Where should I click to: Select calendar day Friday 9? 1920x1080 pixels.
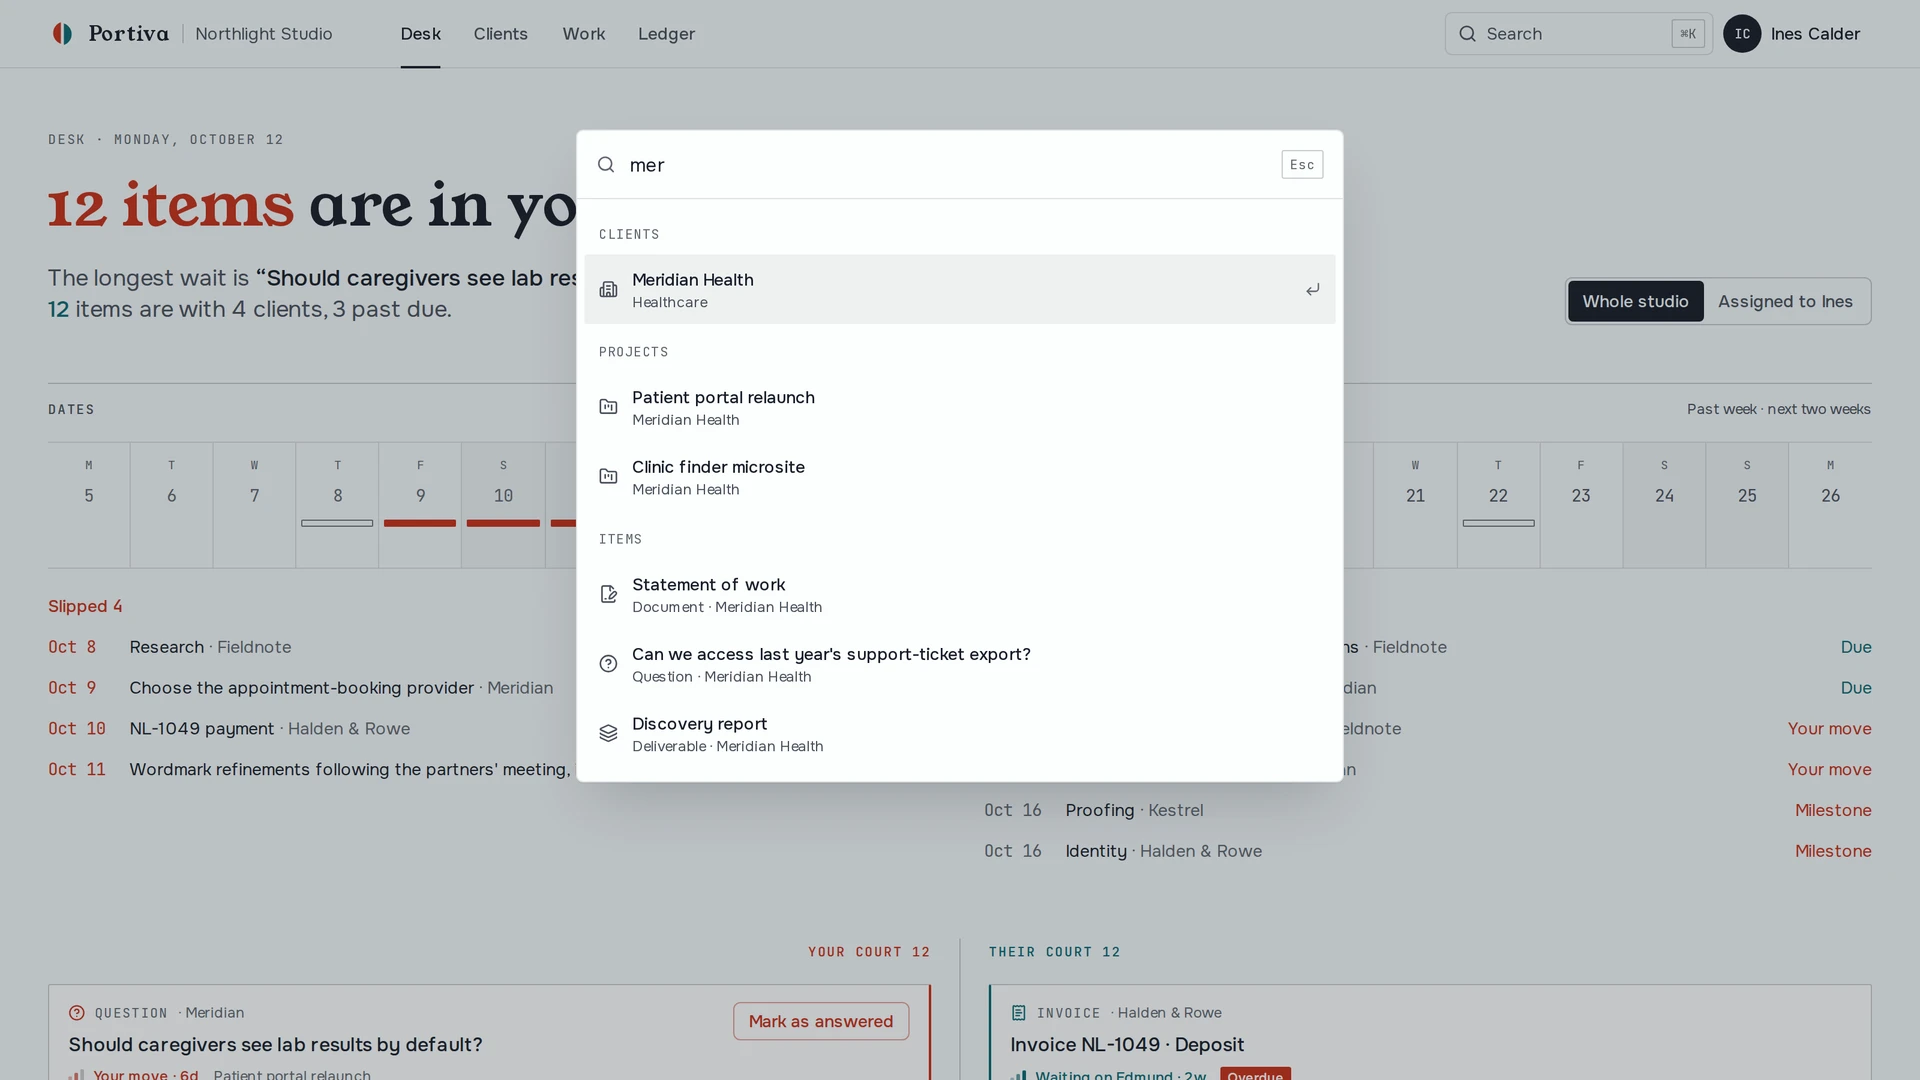pos(420,505)
